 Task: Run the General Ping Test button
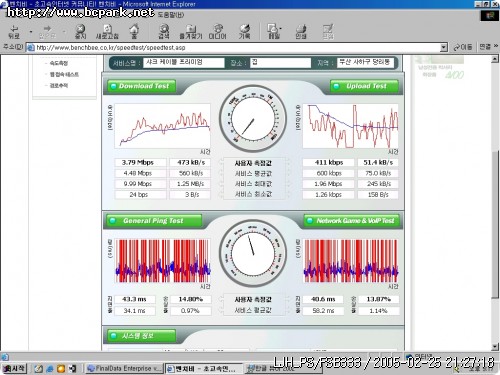[154, 221]
